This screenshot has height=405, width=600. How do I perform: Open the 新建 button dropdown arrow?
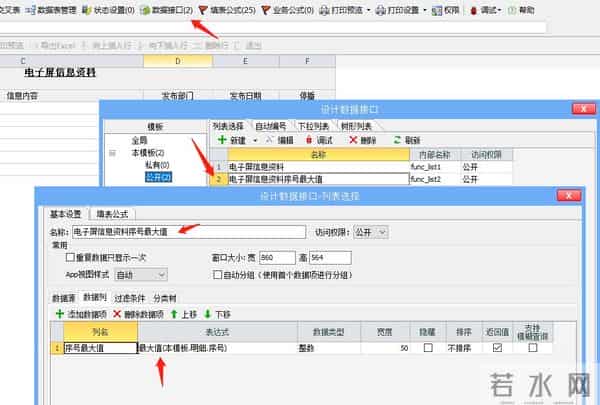255,140
